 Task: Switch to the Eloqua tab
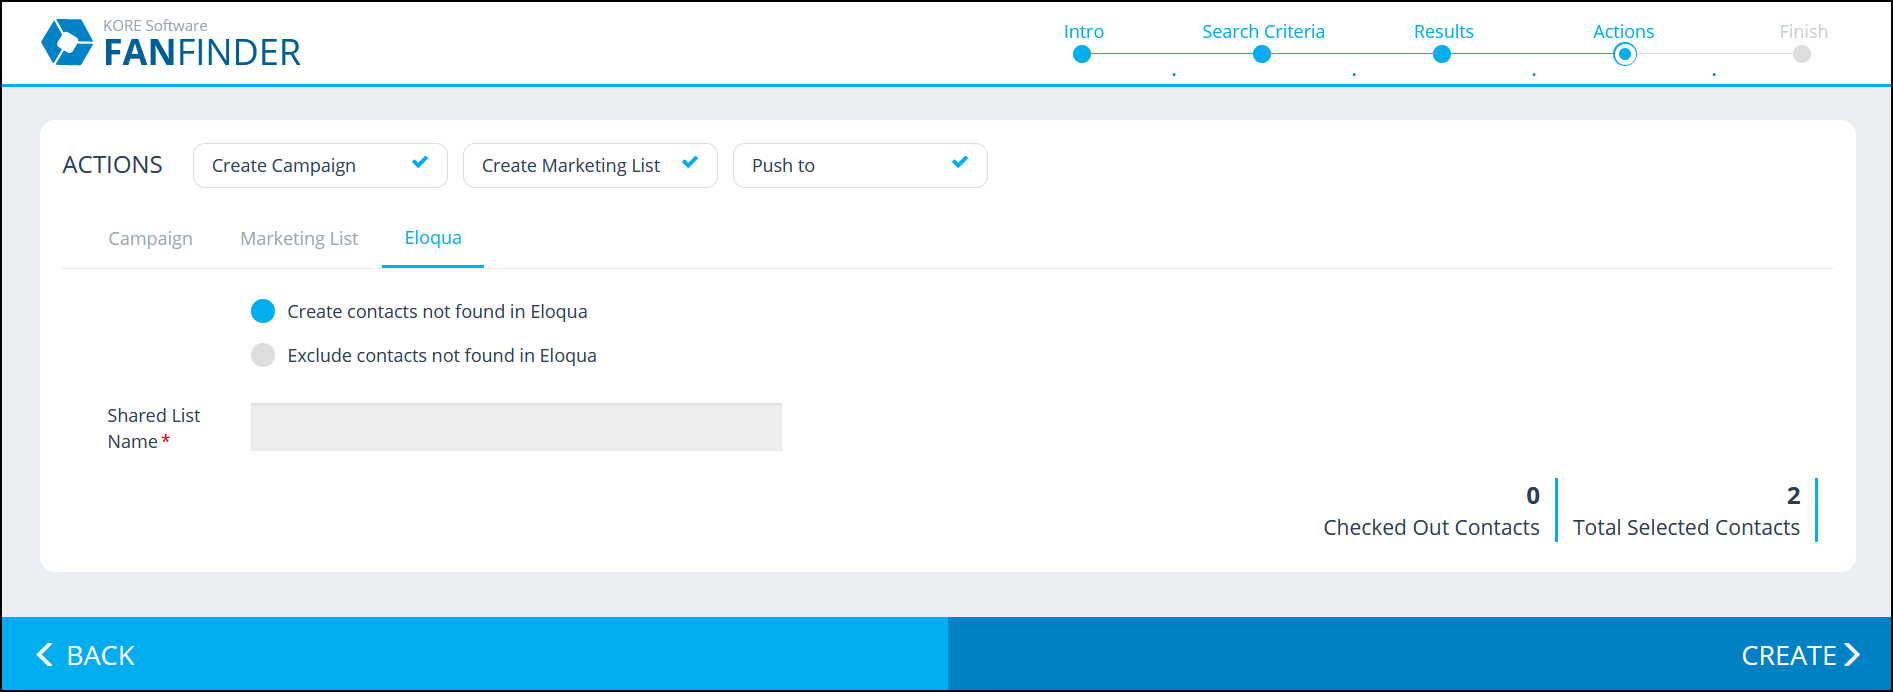point(433,238)
